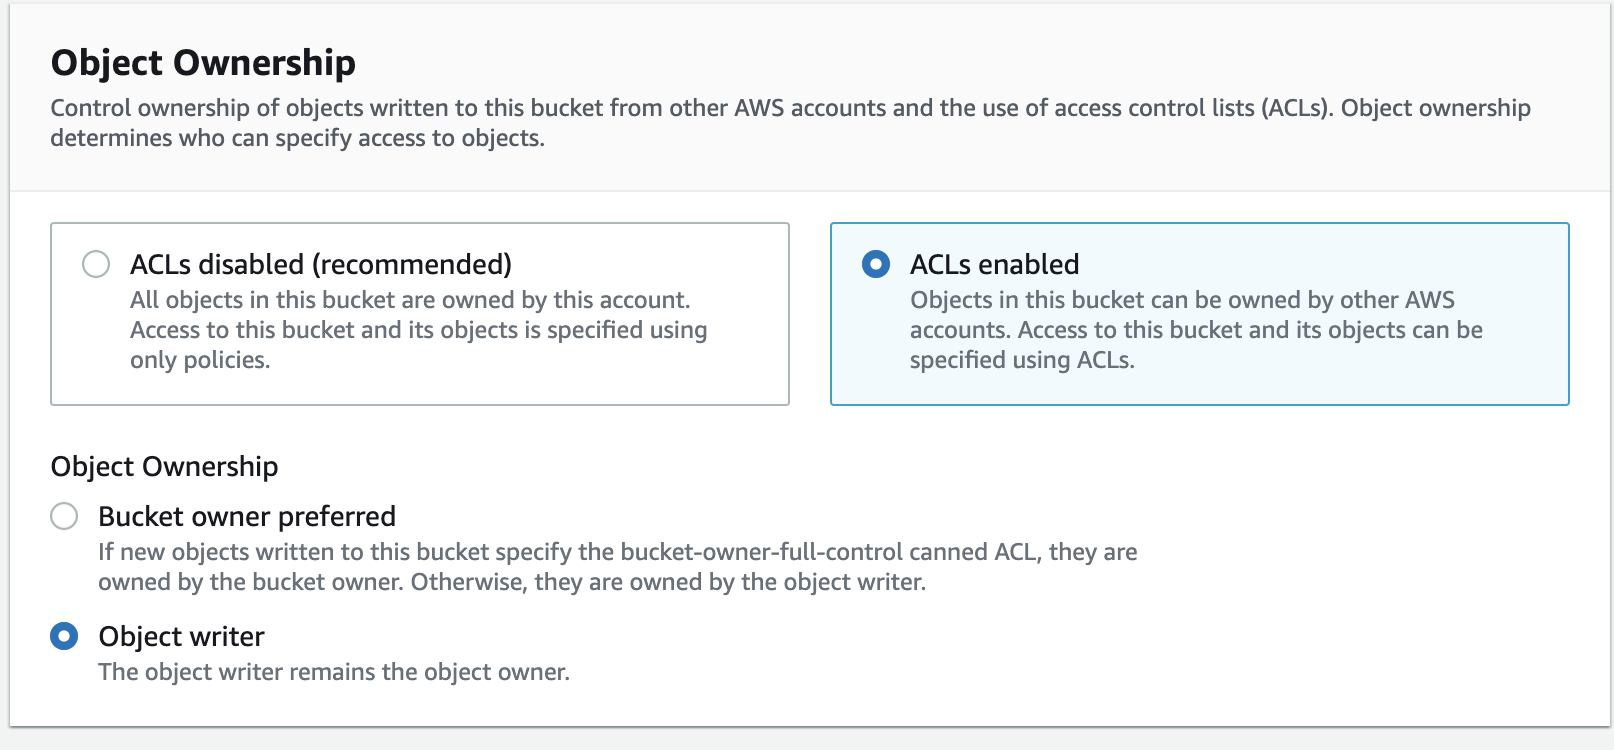This screenshot has width=1614, height=750.
Task: Click the ACLs disabled option card
Action: point(418,313)
